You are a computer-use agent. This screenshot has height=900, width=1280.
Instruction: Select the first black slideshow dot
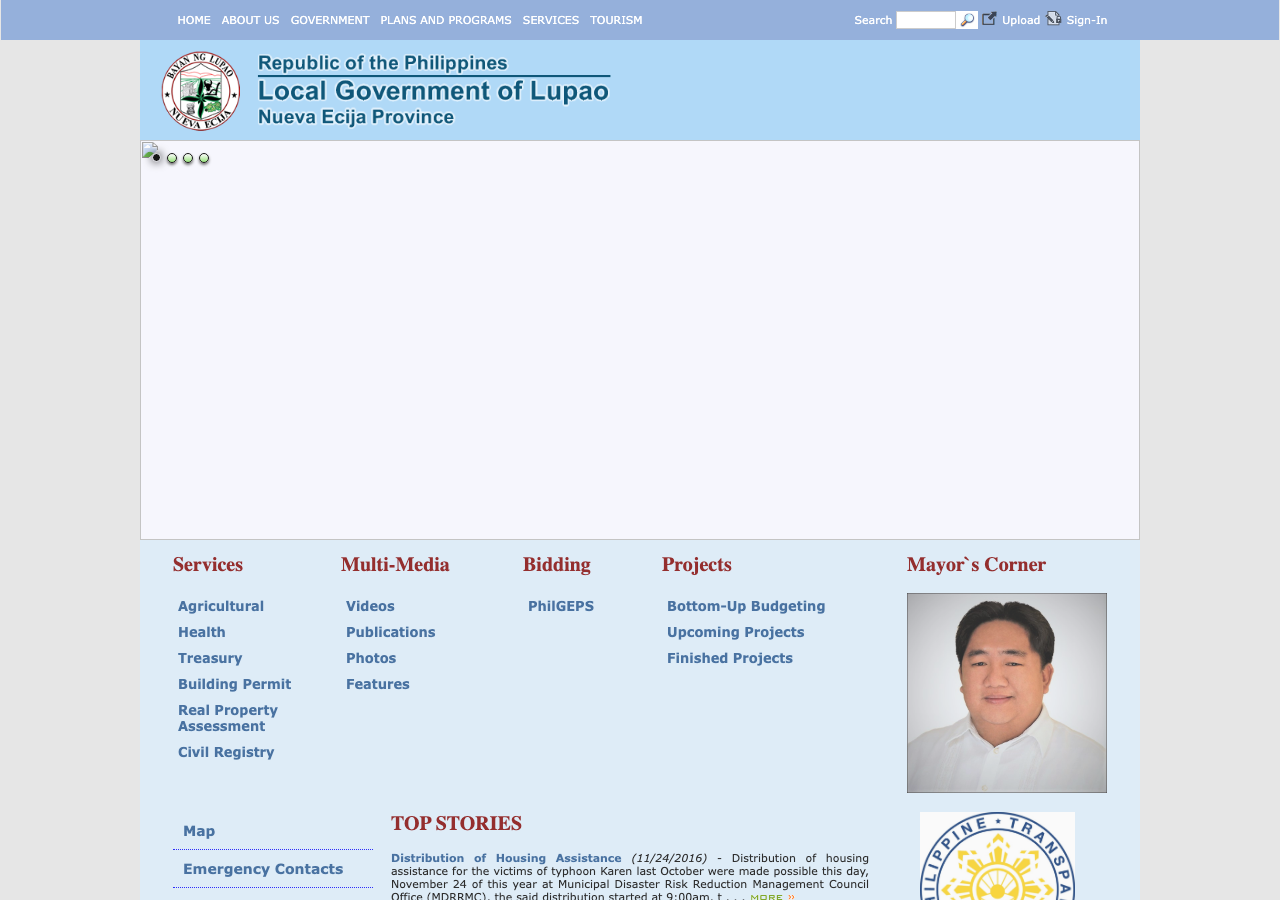pos(156,158)
